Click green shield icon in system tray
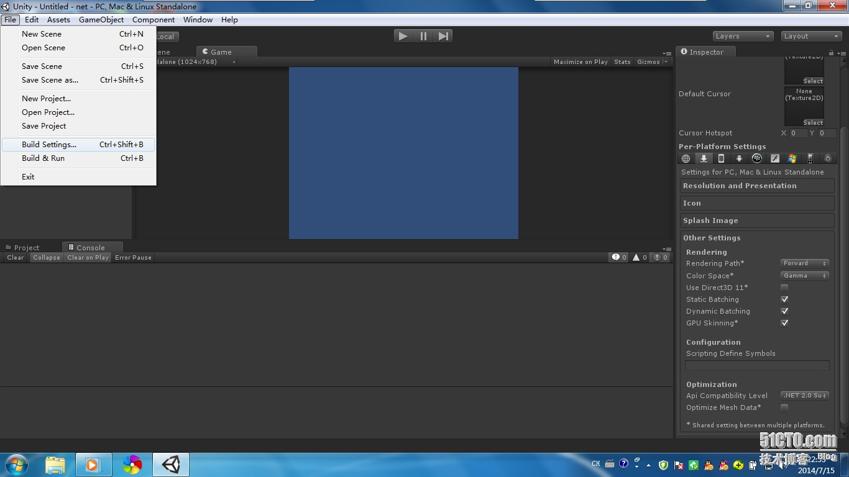Image resolution: width=849 pixels, height=477 pixels. coord(663,465)
